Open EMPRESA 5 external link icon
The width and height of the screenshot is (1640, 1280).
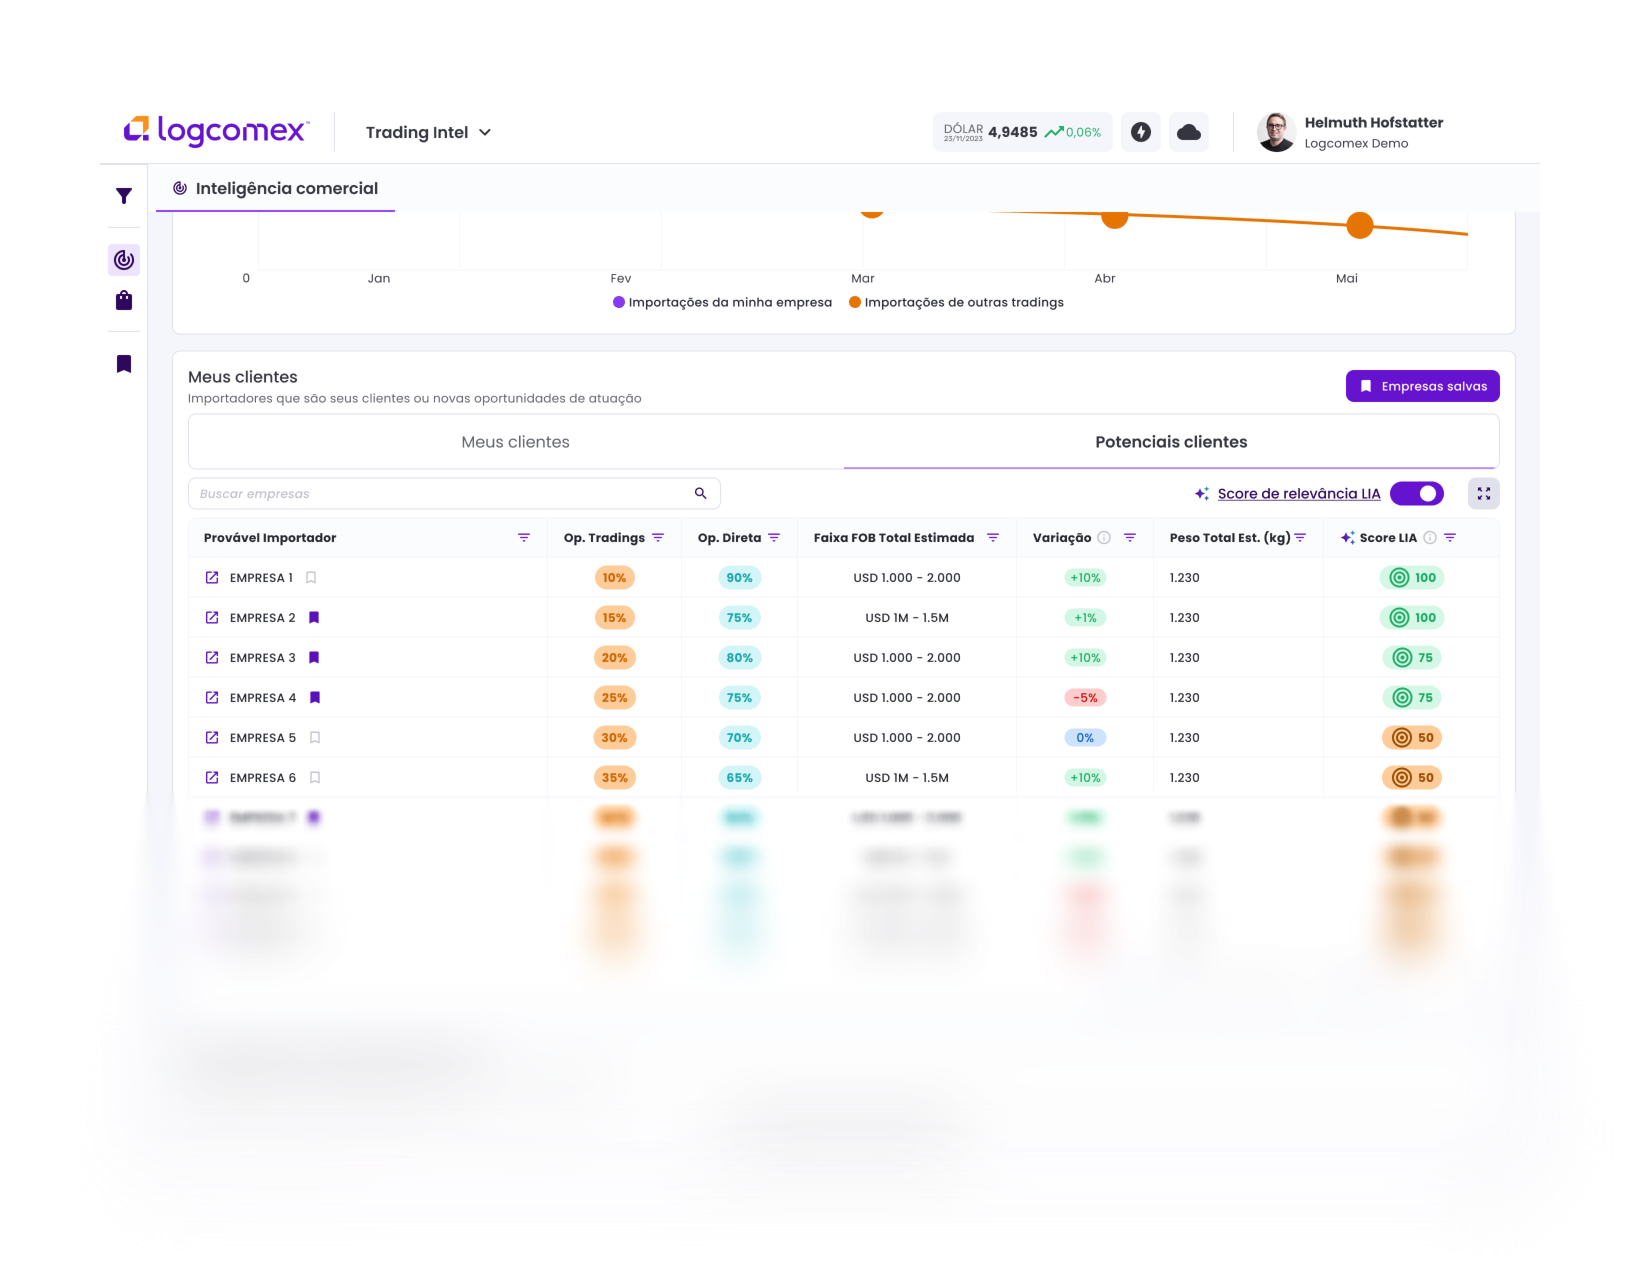[x=212, y=737]
